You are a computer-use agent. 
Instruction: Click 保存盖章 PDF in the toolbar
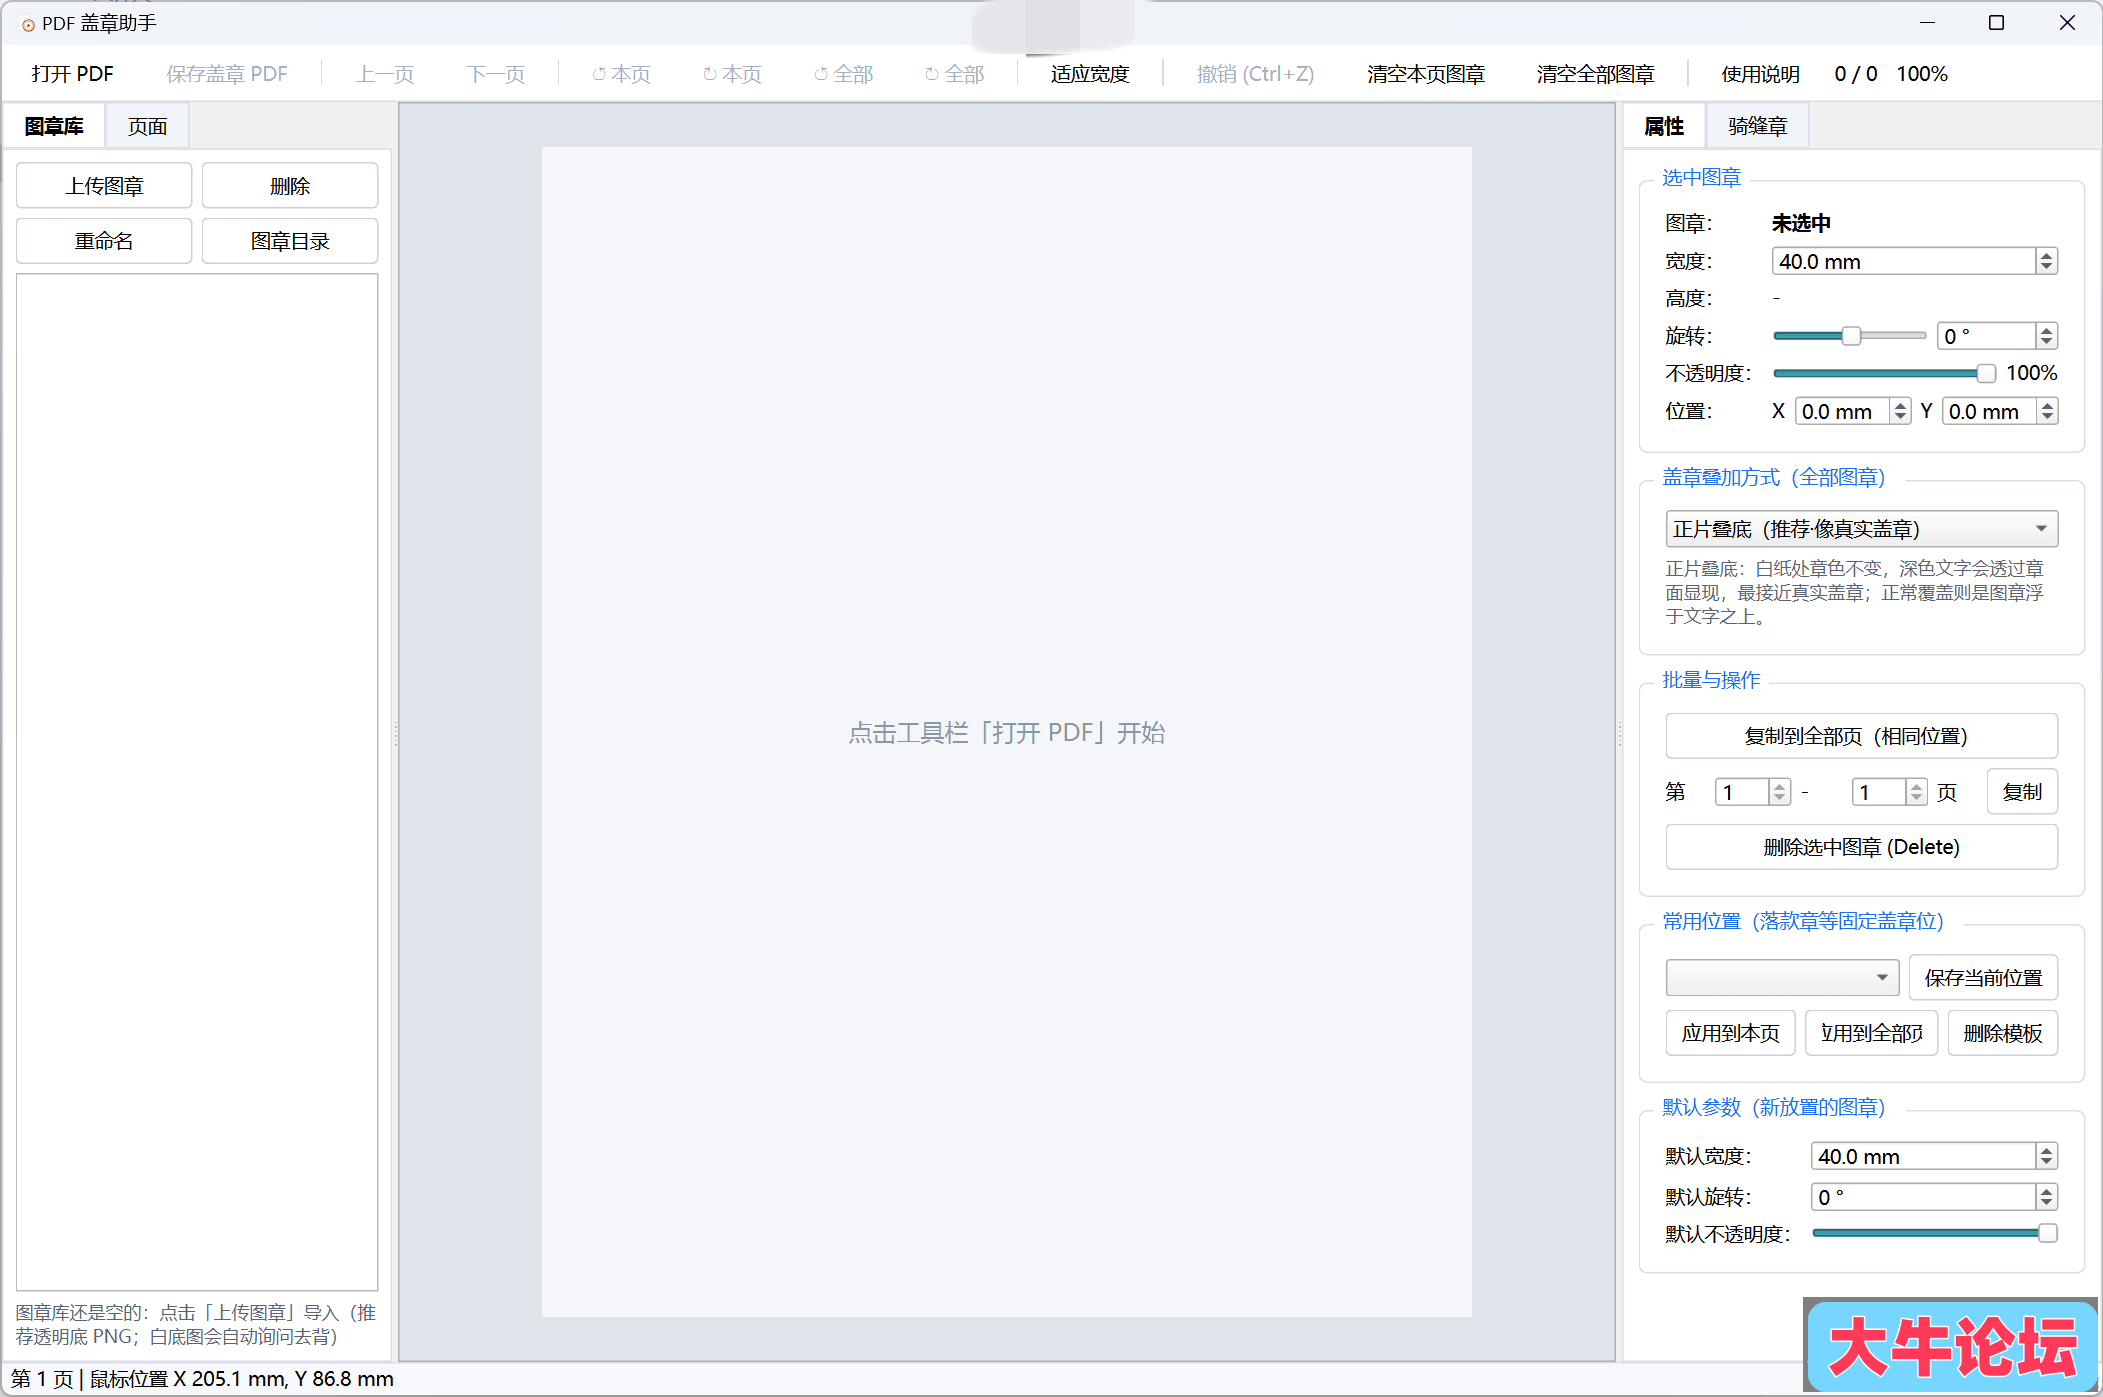click(x=227, y=74)
